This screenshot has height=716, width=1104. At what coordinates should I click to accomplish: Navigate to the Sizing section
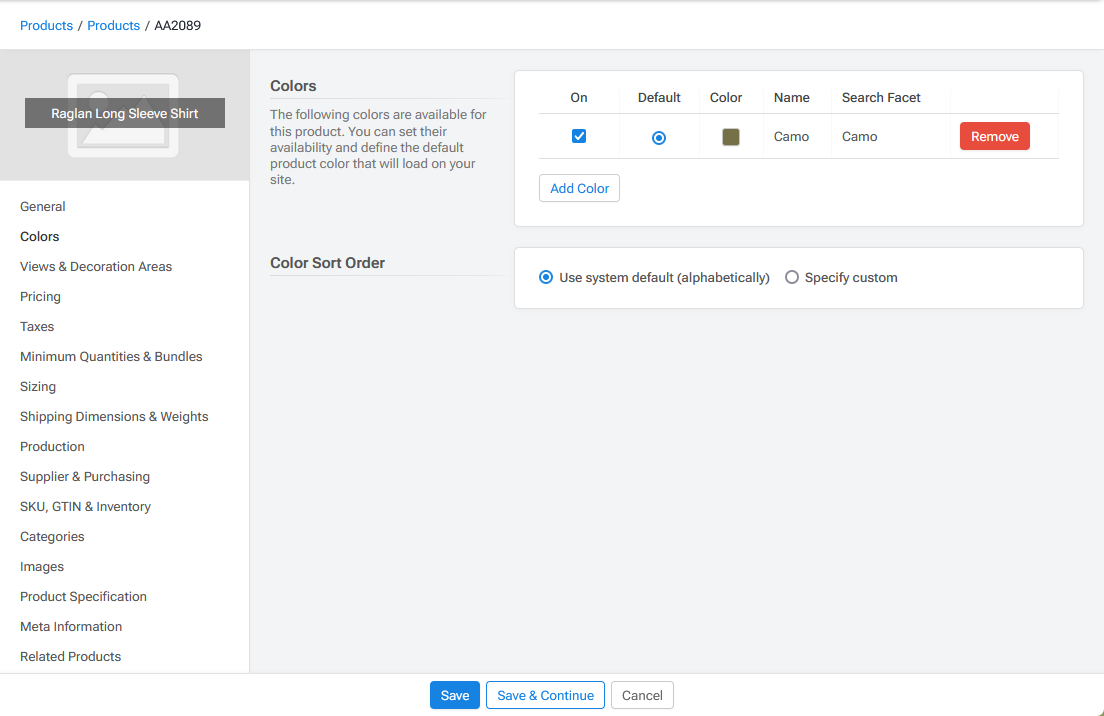[38, 387]
